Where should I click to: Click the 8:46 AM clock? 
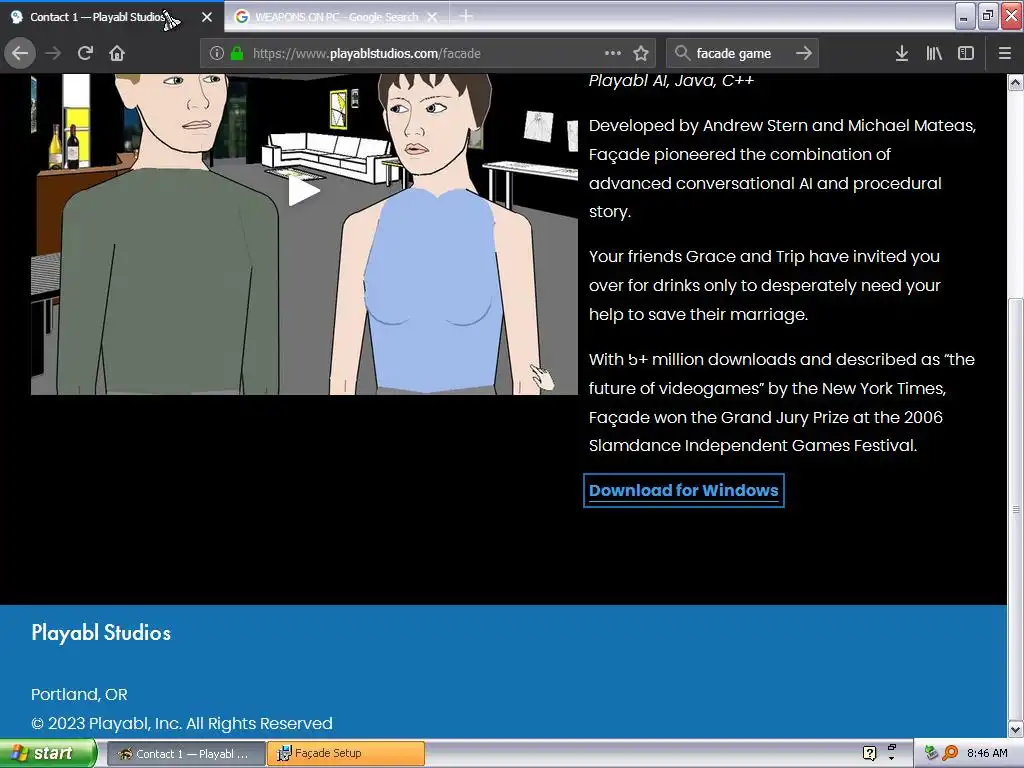pyautogui.click(x=987, y=753)
